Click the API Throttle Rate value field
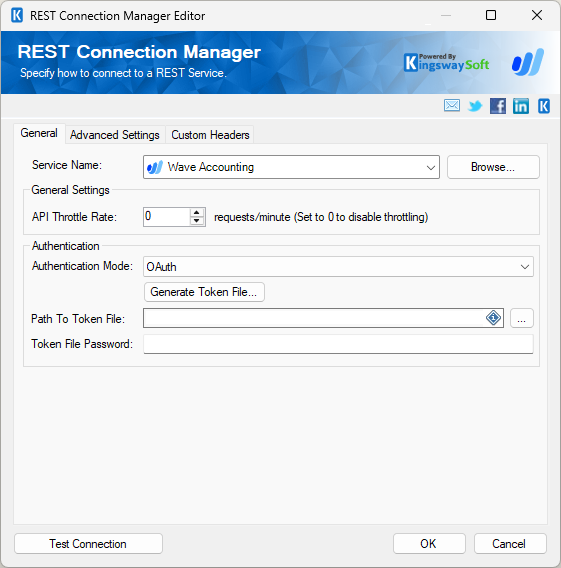 [167, 217]
